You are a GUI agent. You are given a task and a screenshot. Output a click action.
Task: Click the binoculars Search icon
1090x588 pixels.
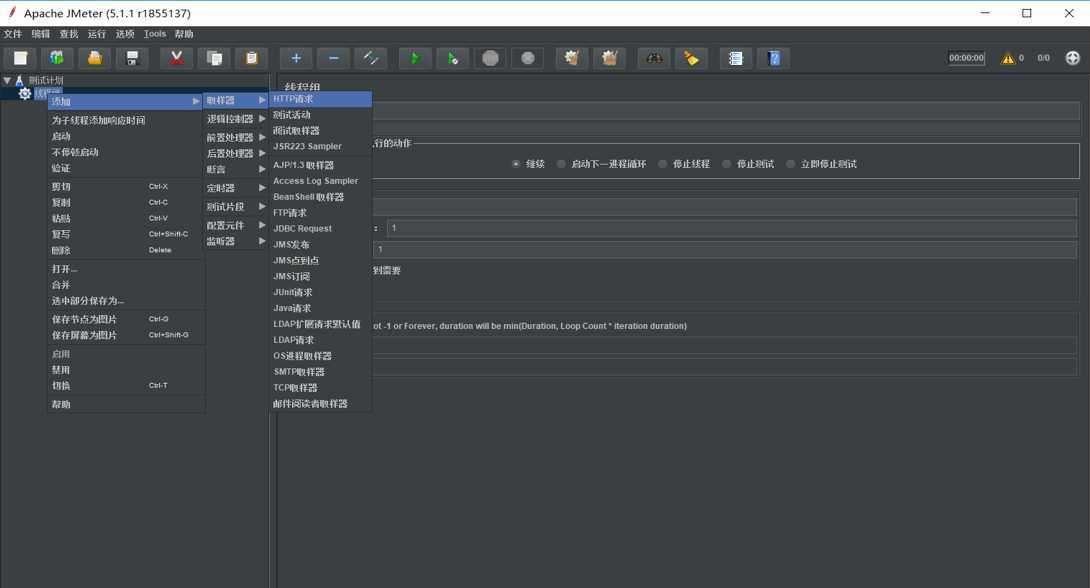tap(654, 58)
